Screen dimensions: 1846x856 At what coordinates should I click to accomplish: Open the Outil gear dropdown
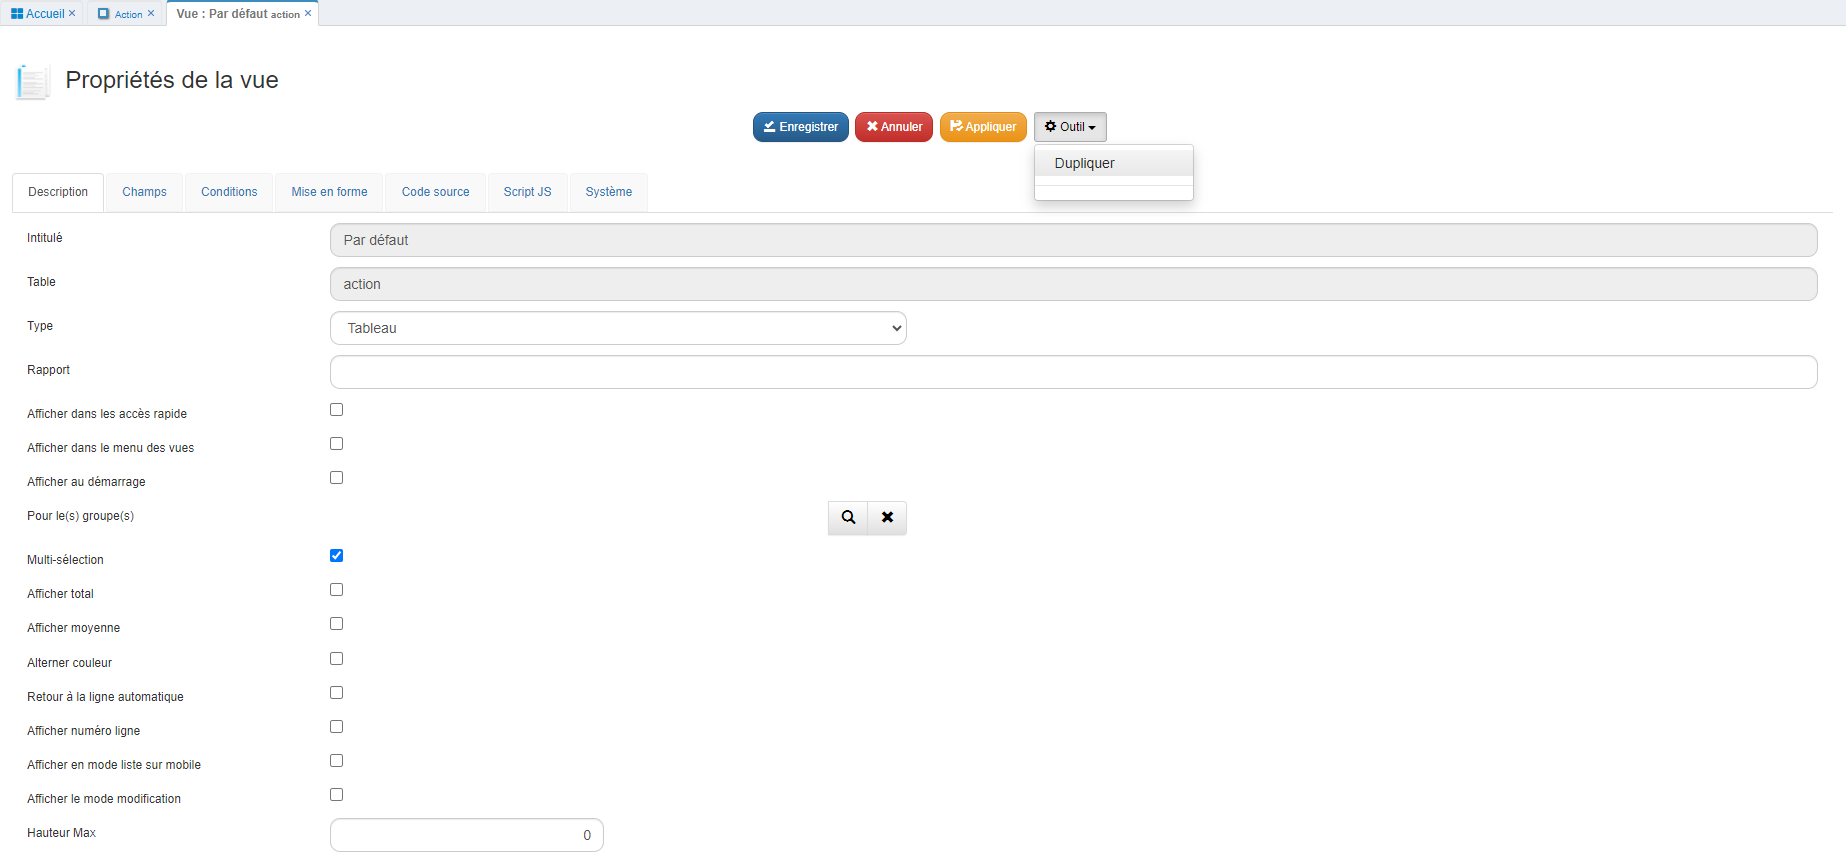[1070, 127]
